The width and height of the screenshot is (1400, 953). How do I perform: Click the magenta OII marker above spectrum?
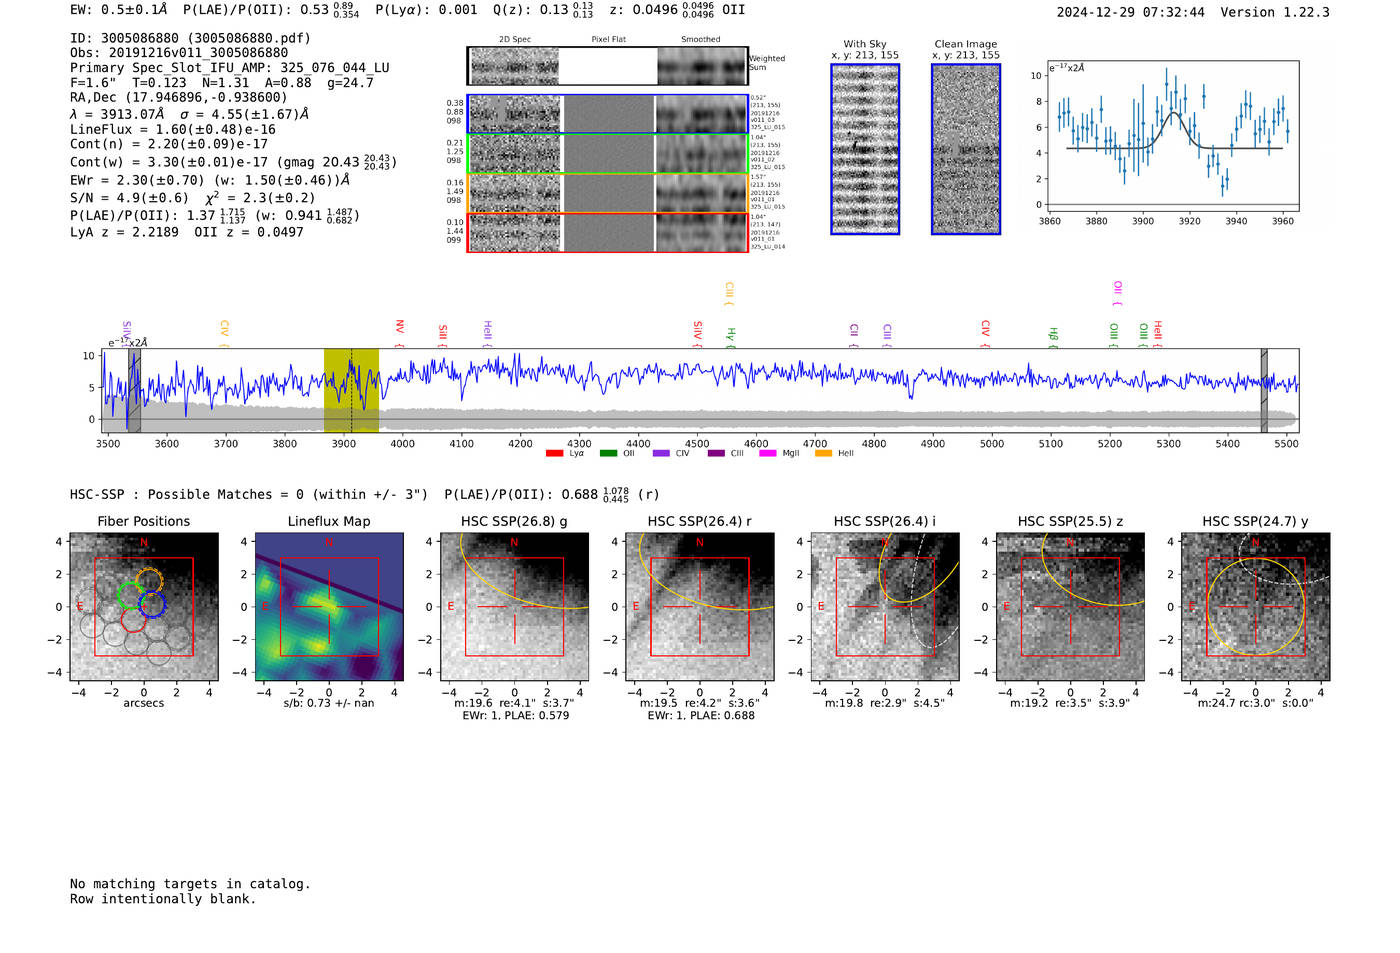point(1117,293)
